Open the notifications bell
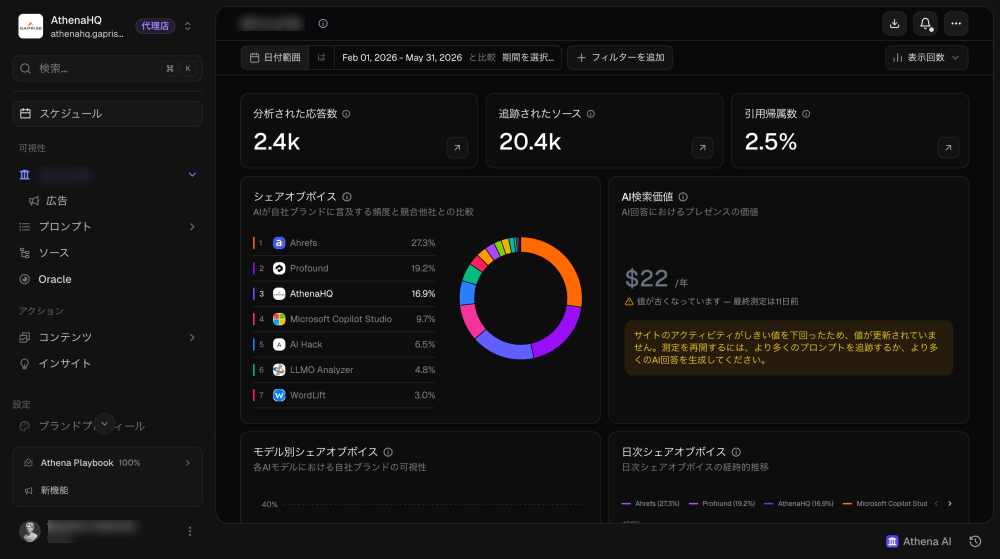Screen dimensions: 1000x559 [925, 24]
